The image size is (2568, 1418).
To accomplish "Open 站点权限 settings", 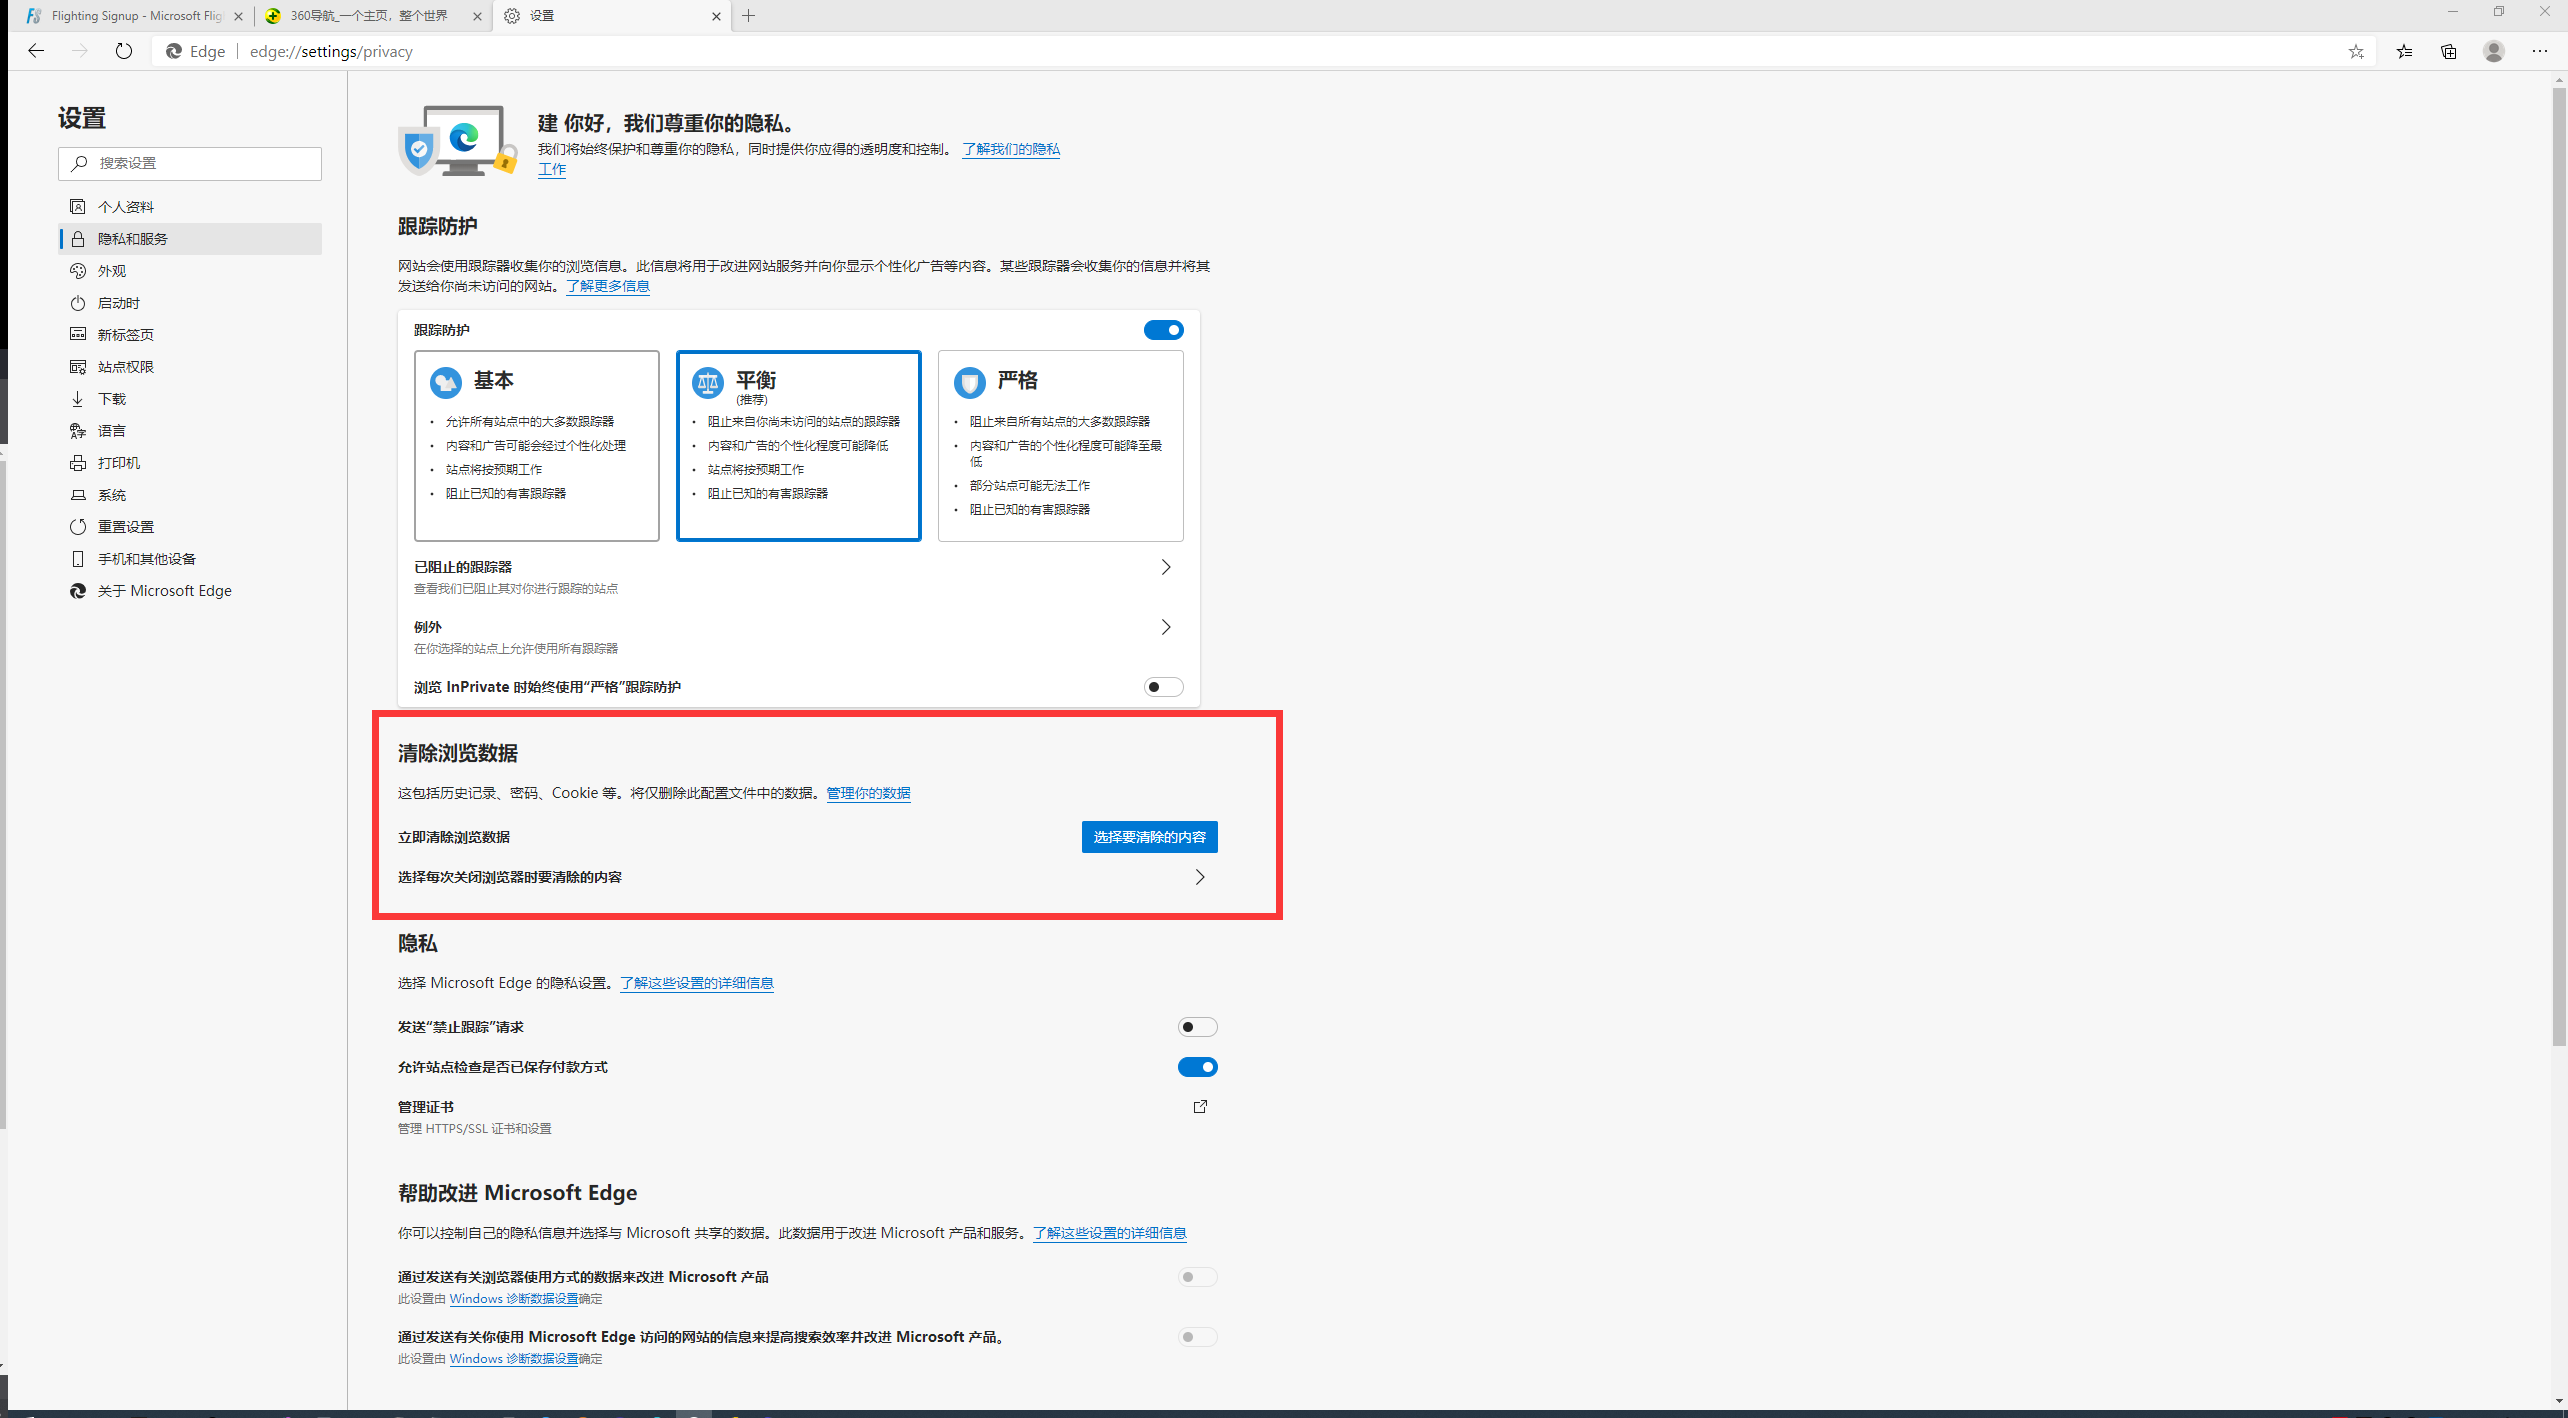I will tap(126, 366).
